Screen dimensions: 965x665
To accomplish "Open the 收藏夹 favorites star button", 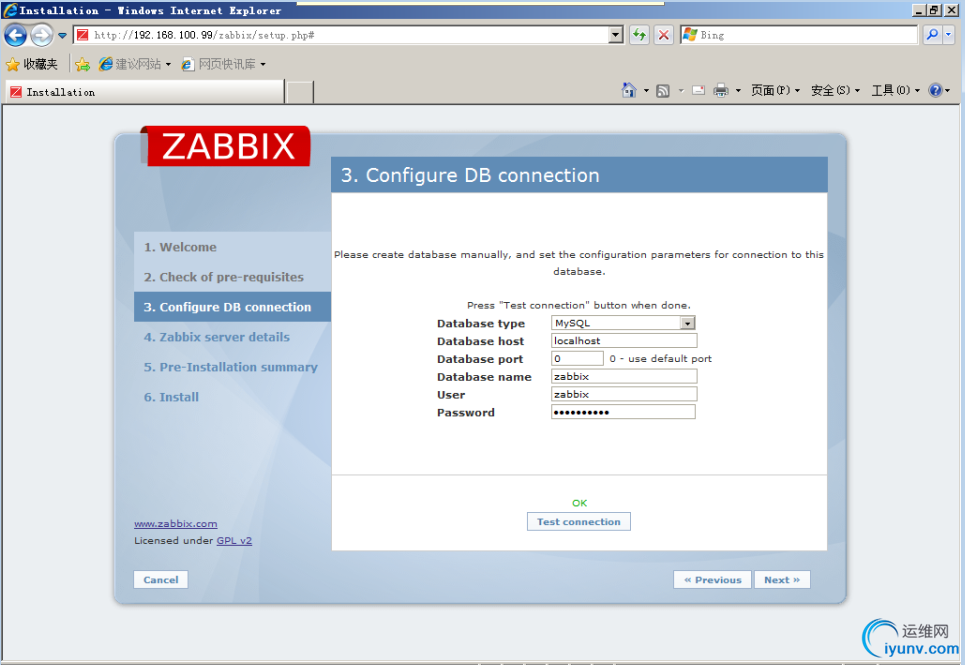I will coord(31,64).
